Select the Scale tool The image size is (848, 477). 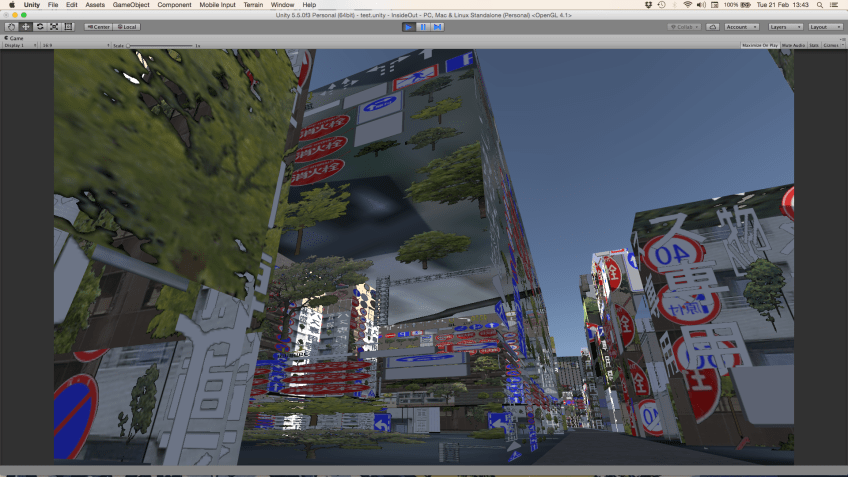click(54, 27)
